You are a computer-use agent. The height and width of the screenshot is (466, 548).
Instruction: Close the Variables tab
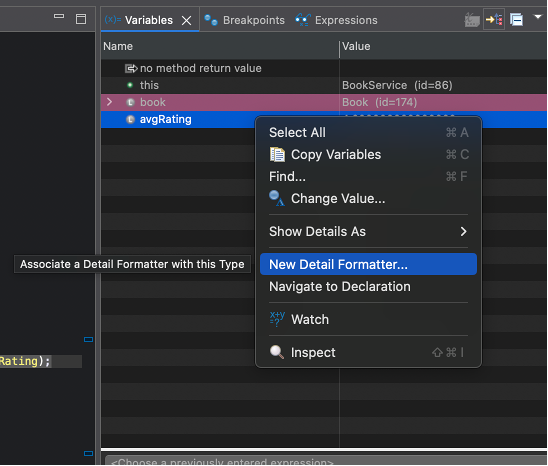pyautogui.click(x=187, y=21)
